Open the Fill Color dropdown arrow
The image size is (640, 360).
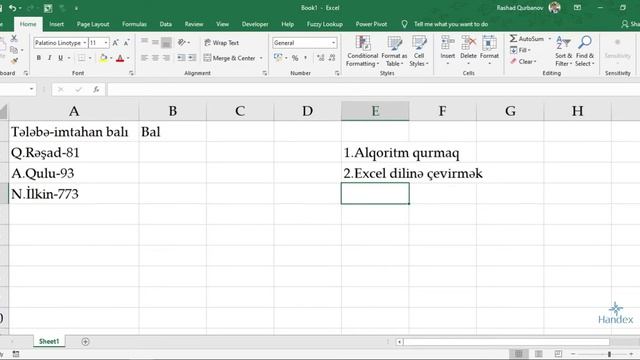(x=111, y=58)
